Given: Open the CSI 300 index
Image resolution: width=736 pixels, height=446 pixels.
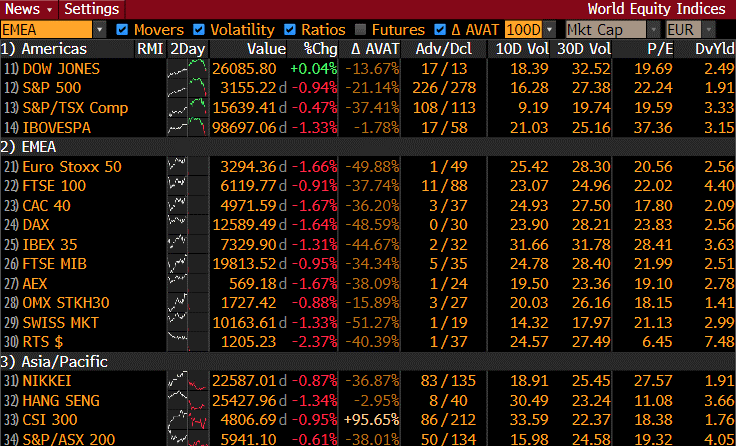Looking at the screenshot, I should point(50,420).
